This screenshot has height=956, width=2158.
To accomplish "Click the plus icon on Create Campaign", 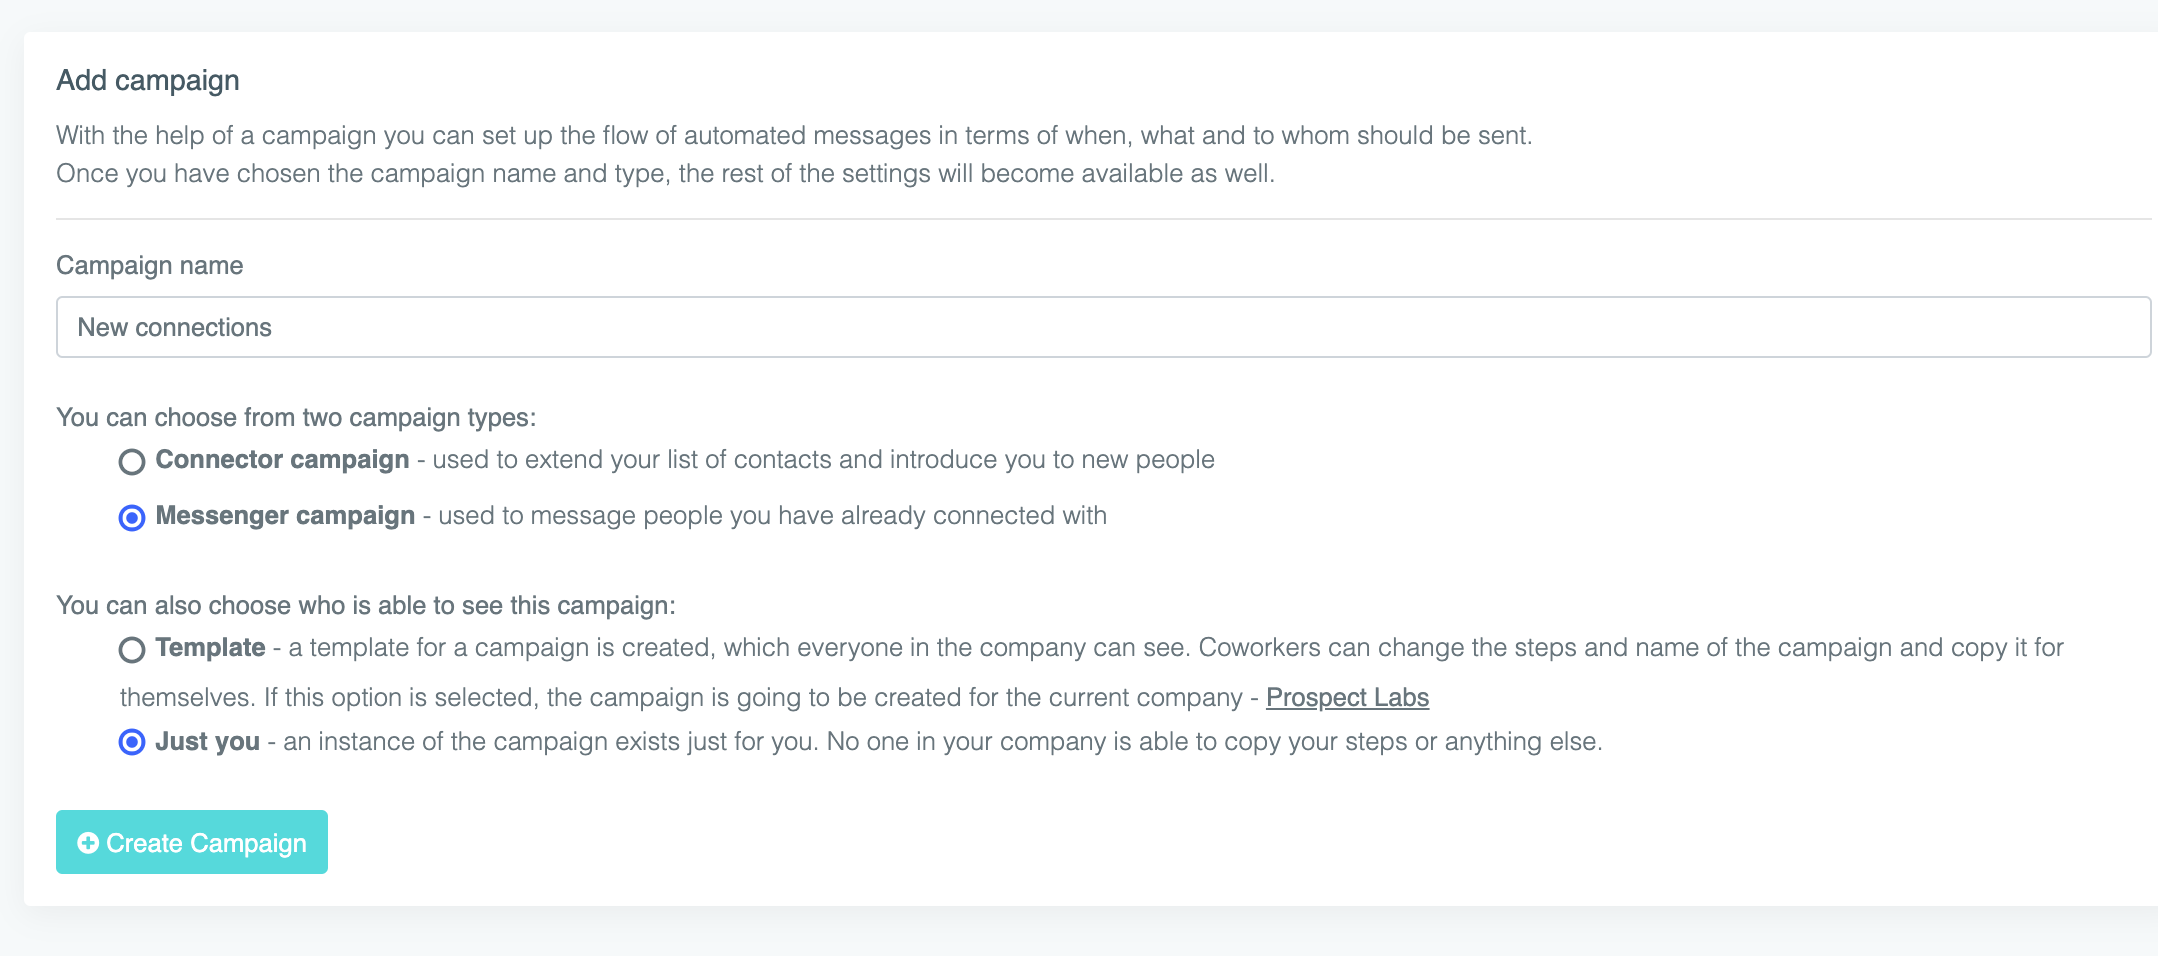I will pos(88,843).
